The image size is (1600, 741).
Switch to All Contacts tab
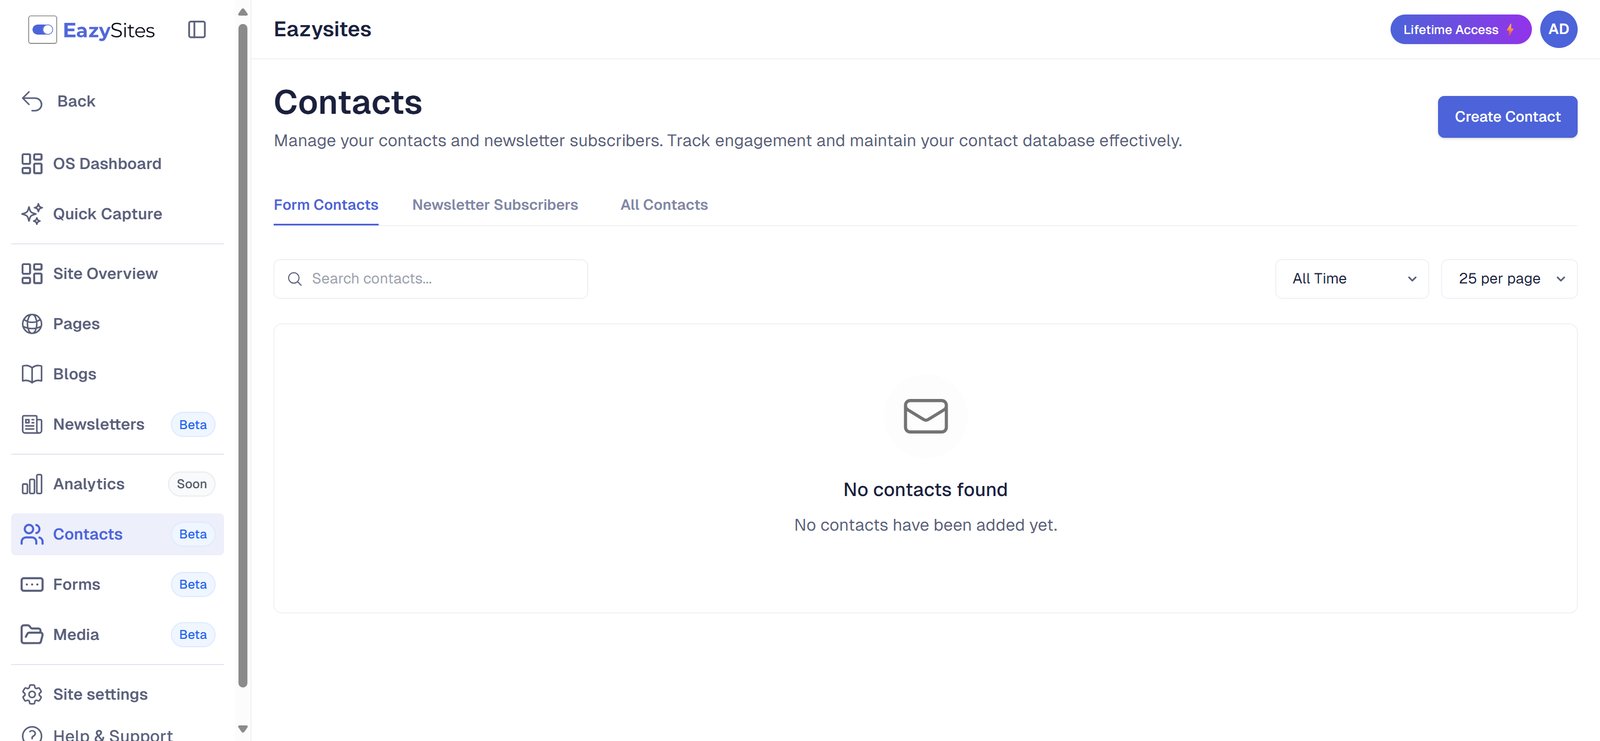coord(664,205)
